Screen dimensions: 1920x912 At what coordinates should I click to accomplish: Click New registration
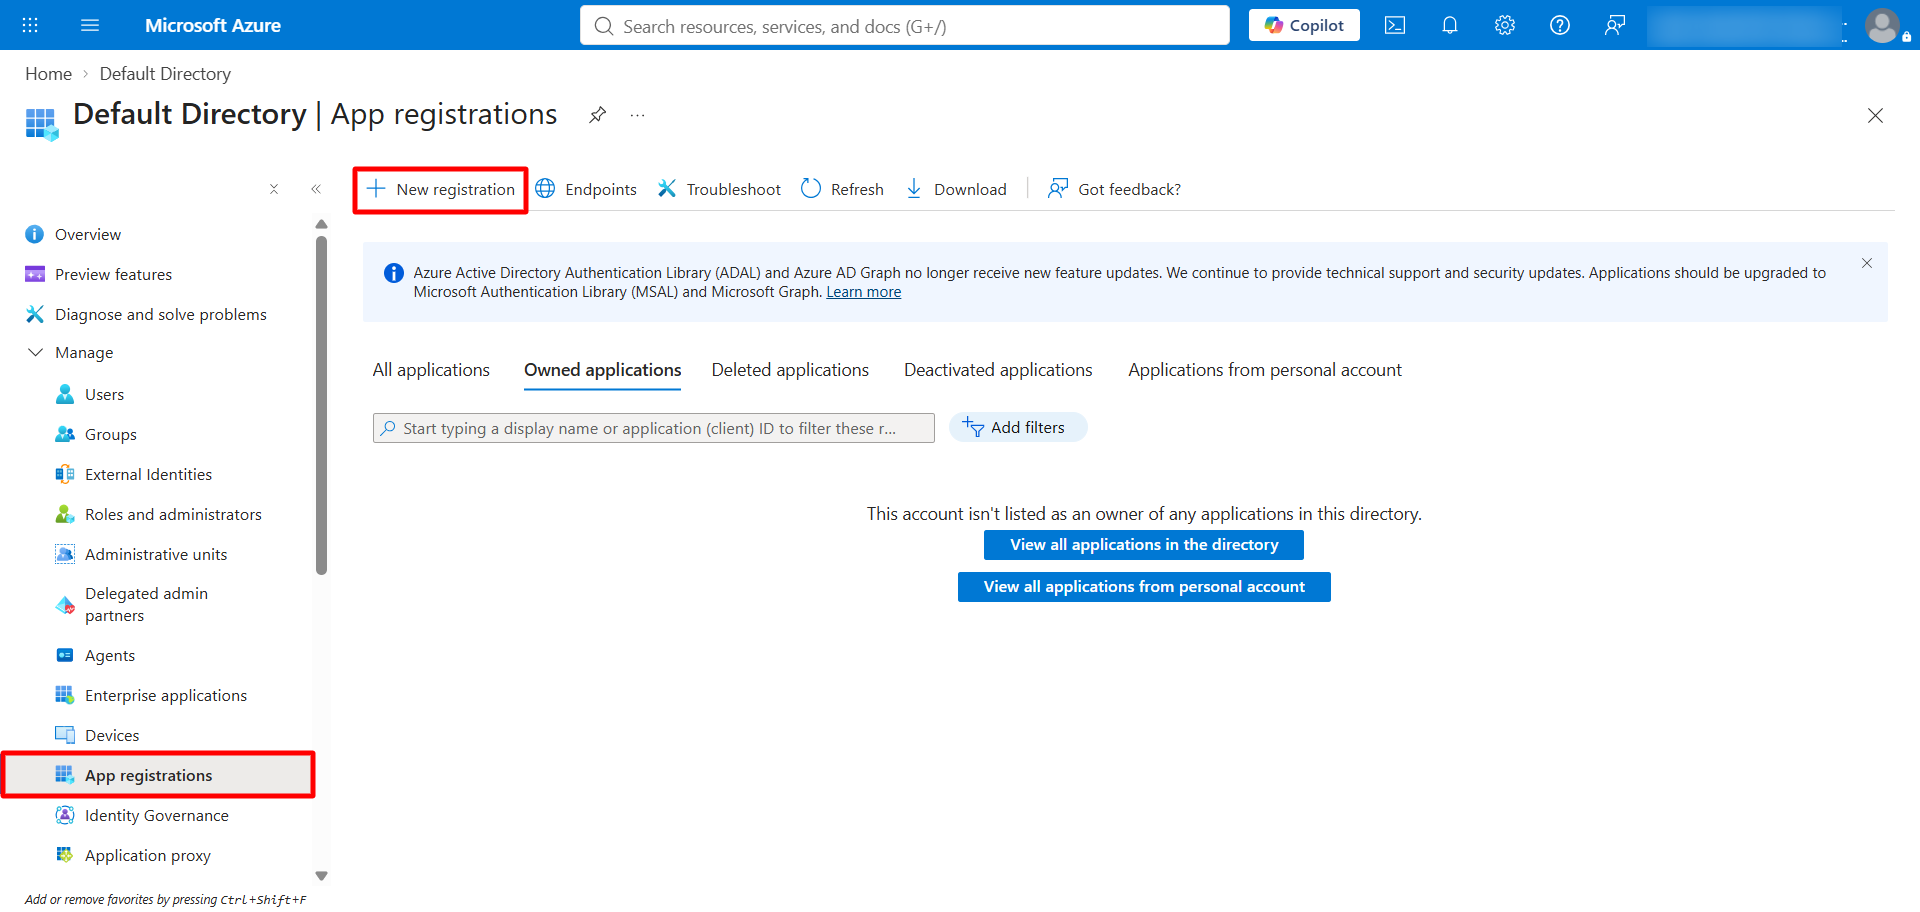coord(441,189)
